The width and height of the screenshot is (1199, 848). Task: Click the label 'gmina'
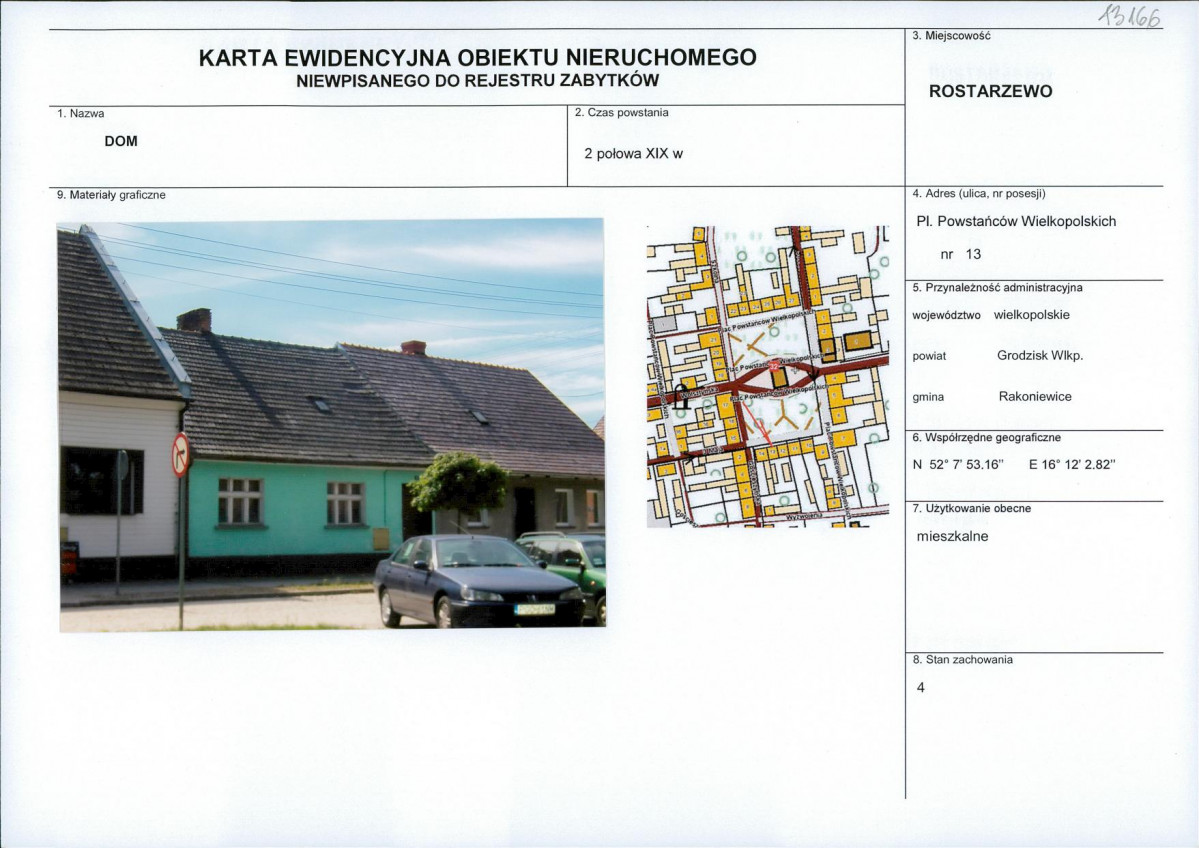(928, 398)
